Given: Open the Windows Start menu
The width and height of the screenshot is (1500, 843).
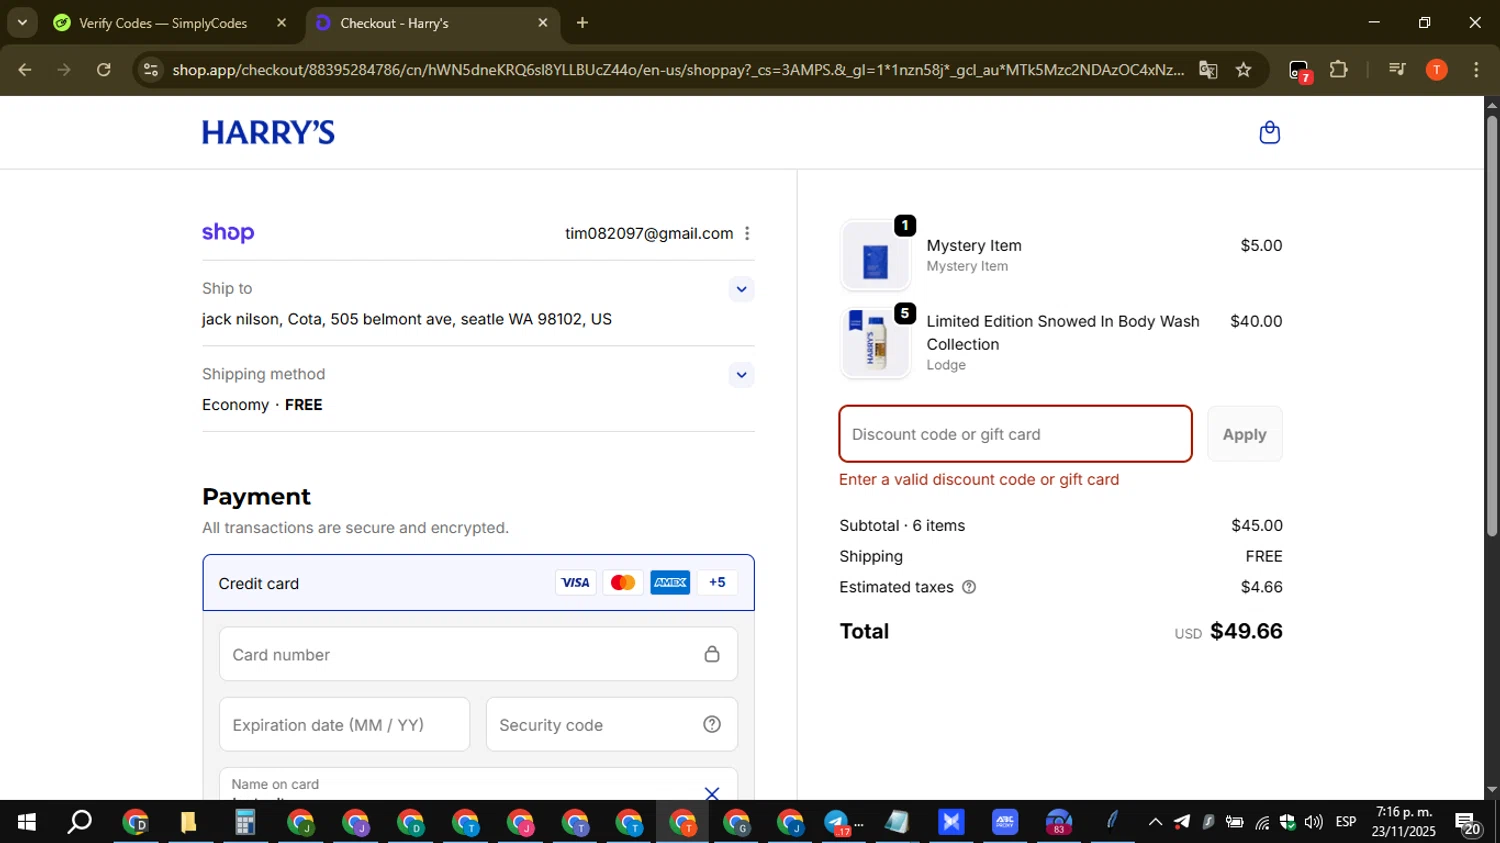Looking at the screenshot, I should coord(26,823).
